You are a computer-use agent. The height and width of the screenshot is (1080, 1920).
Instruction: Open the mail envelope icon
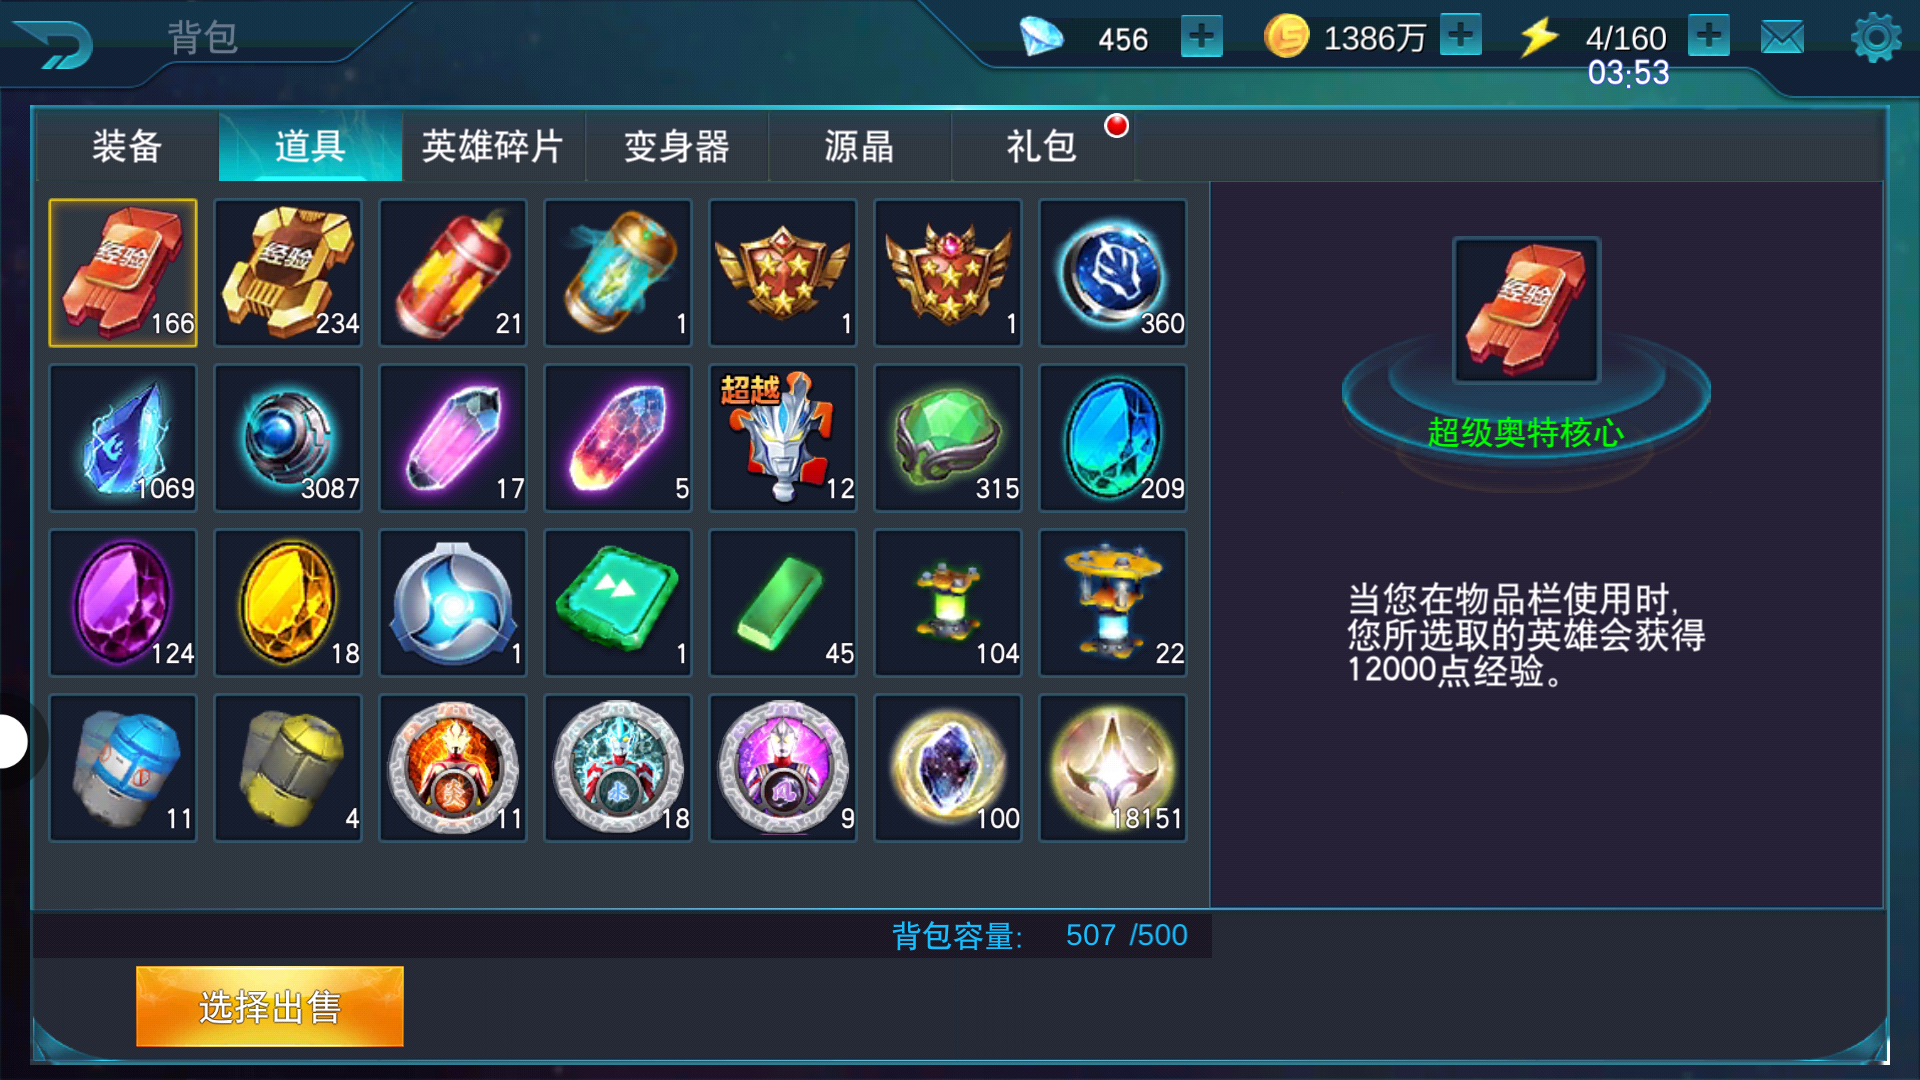(x=1782, y=38)
